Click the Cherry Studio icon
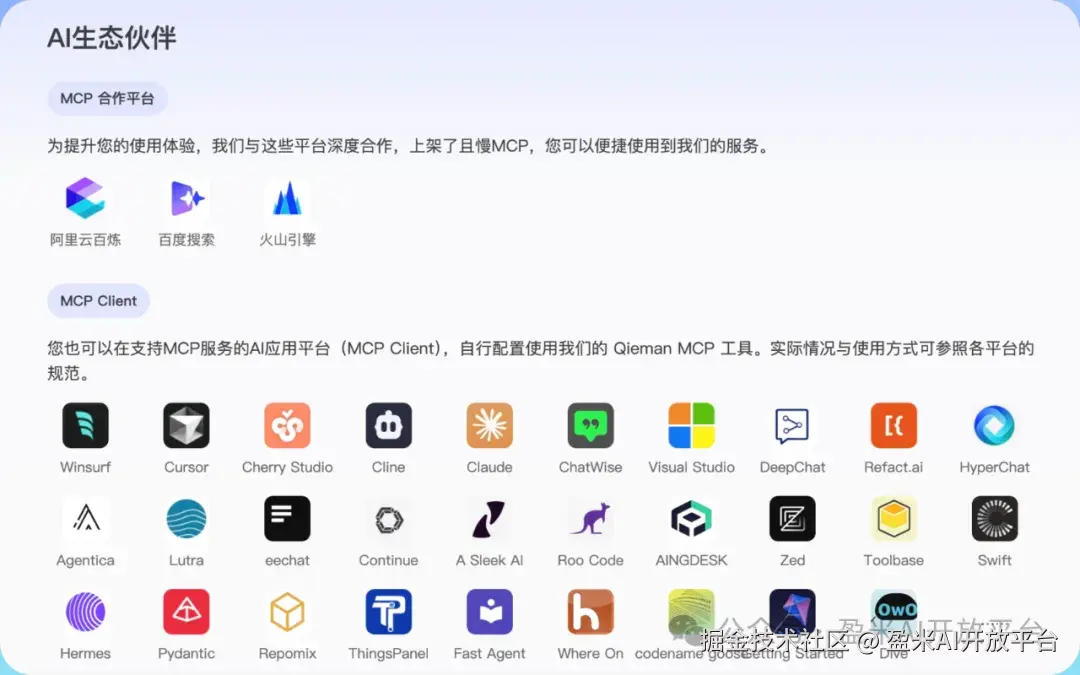The height and width of the screenshot is (675, 1080). point(287,425)
